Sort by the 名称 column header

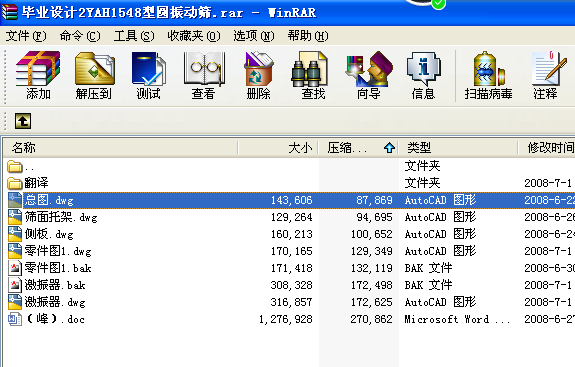pyautogui.click(x=121, y=148)
